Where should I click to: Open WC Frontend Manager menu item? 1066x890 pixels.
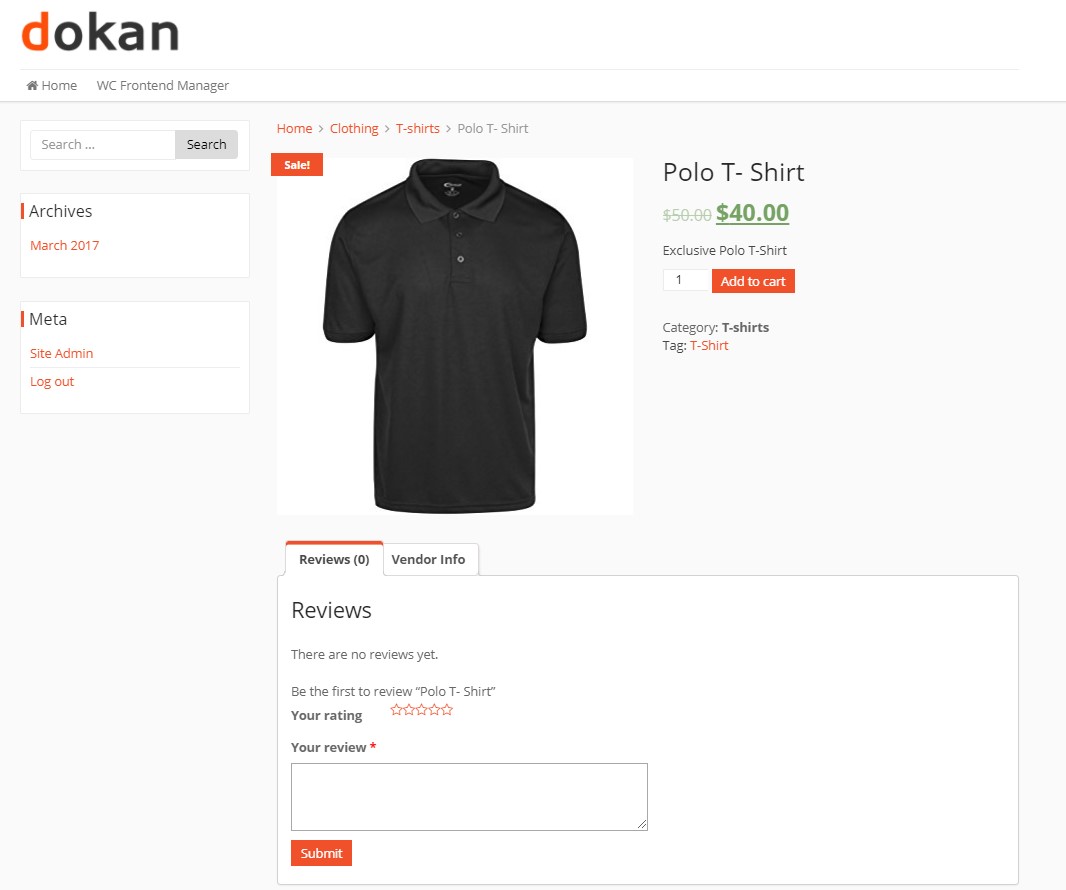click(x=162, y=86)
